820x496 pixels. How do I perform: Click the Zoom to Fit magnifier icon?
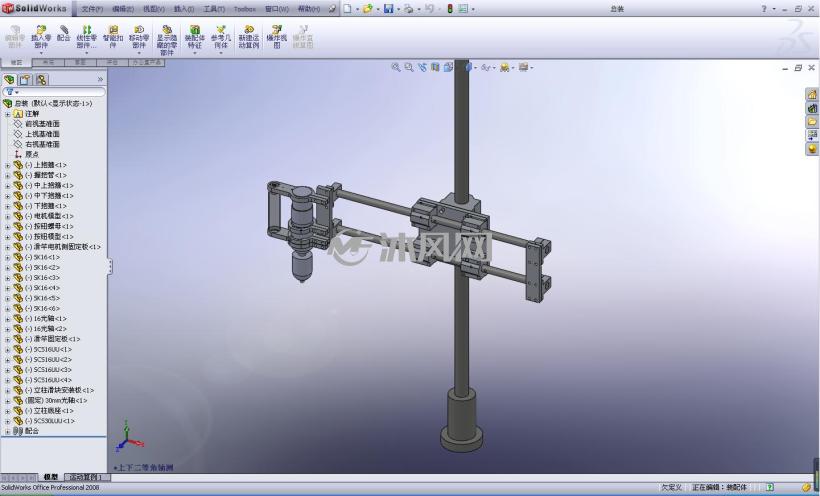coord(396,67)
